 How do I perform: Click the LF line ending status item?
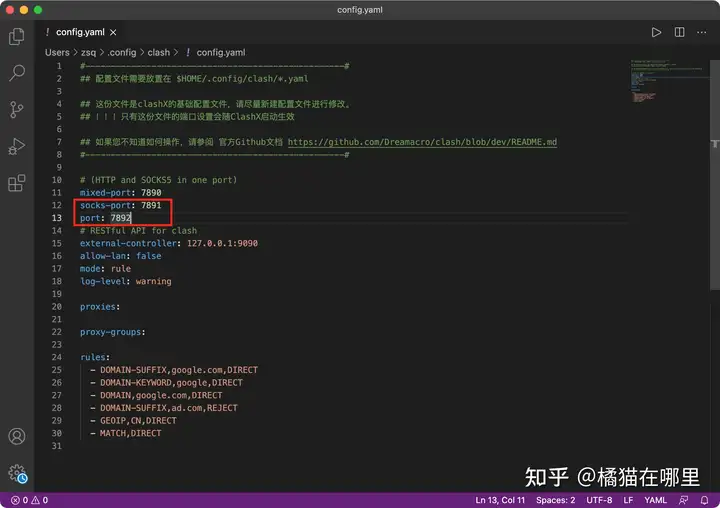coord(628,500)
